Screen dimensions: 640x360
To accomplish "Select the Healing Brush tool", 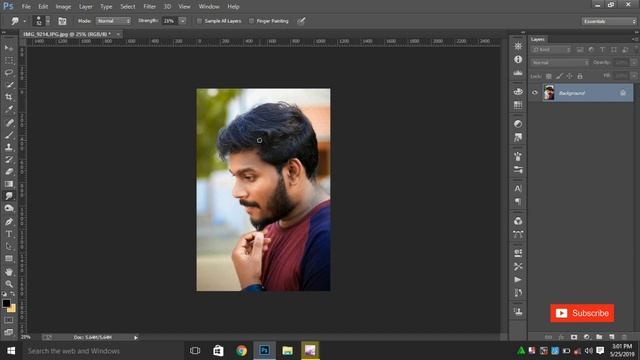I will click(x=9, y=122).
